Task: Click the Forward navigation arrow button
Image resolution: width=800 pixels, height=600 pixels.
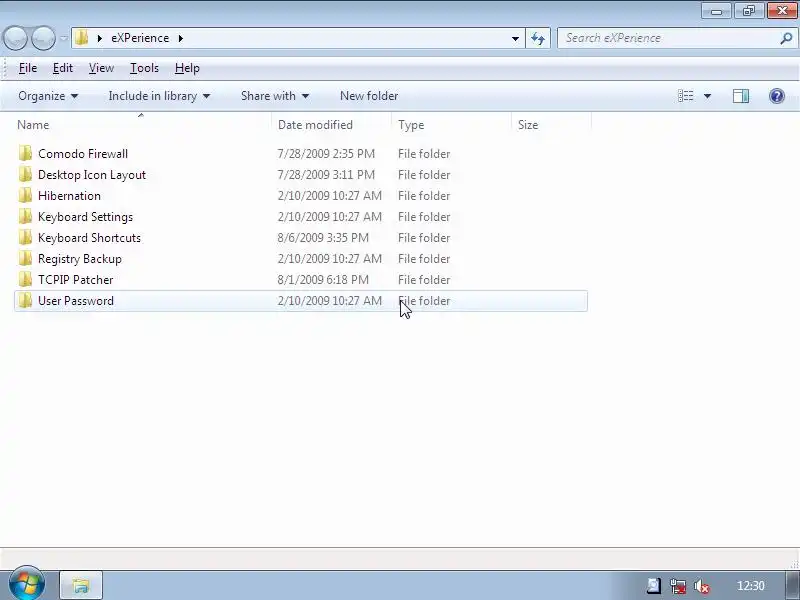Action: coord(43,38)
